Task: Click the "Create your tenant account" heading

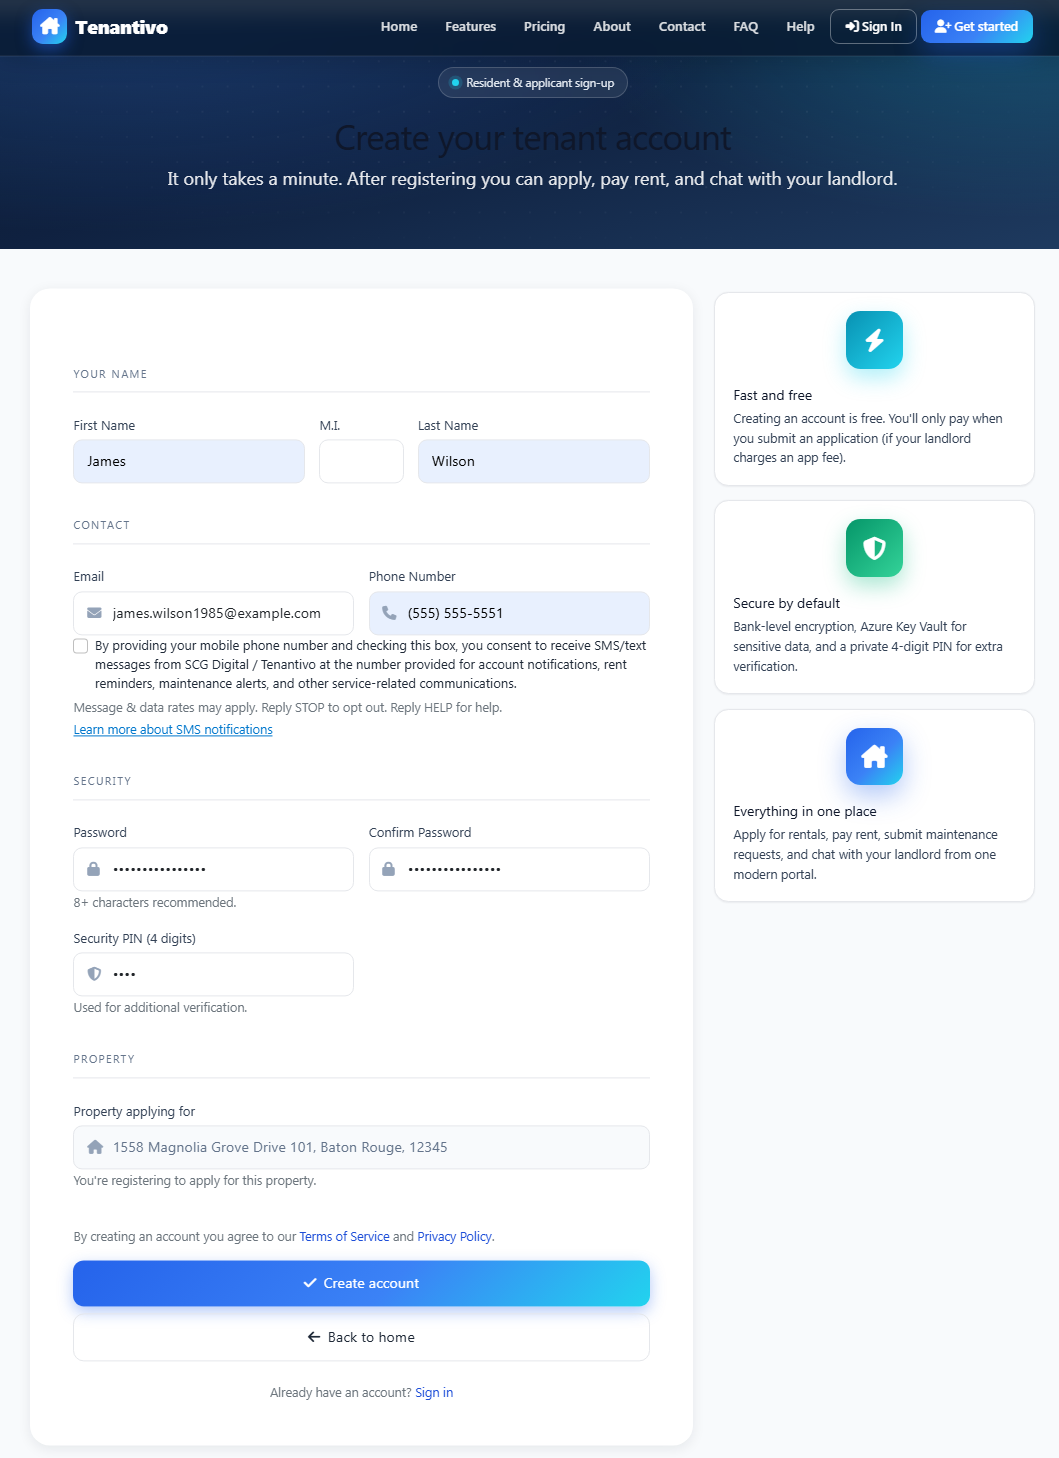Action: [x=533, y=138]
